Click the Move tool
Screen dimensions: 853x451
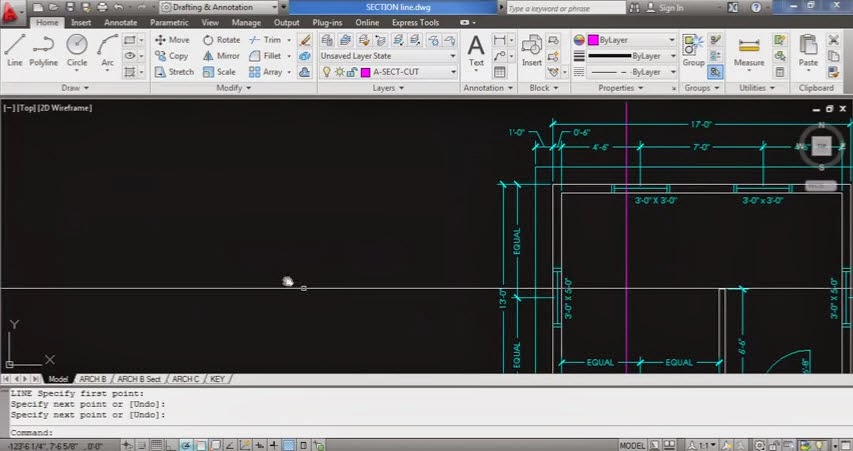(172, 40)
